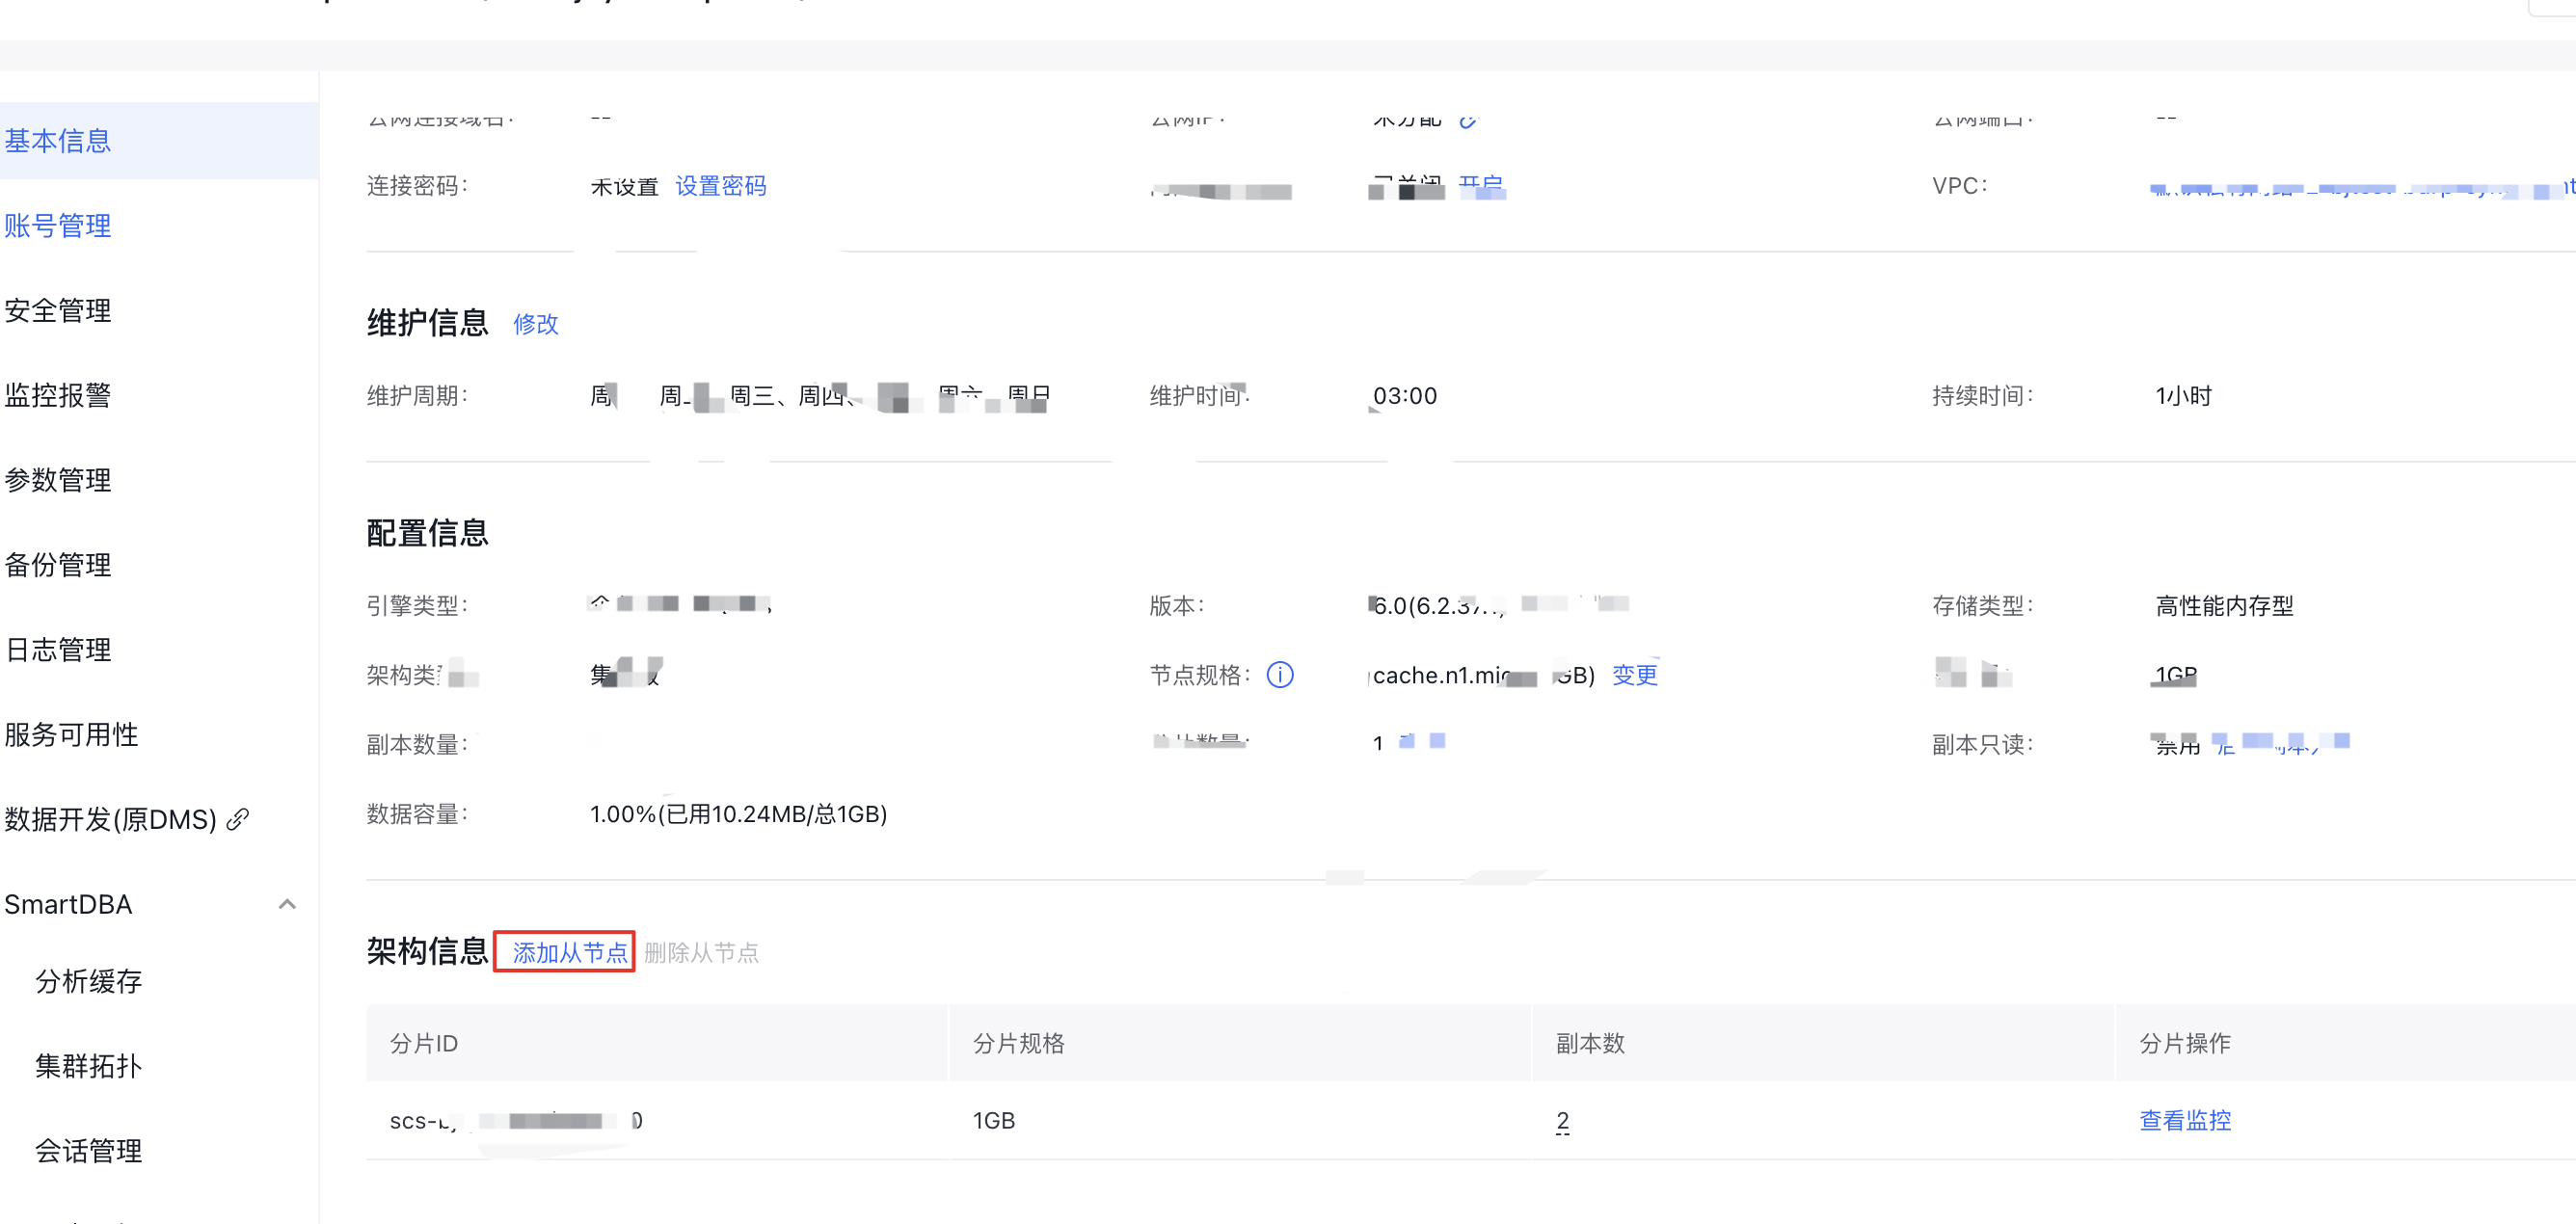Click the 架构信息 section heading
The image size is (2576, 1224).
(427, 952)
